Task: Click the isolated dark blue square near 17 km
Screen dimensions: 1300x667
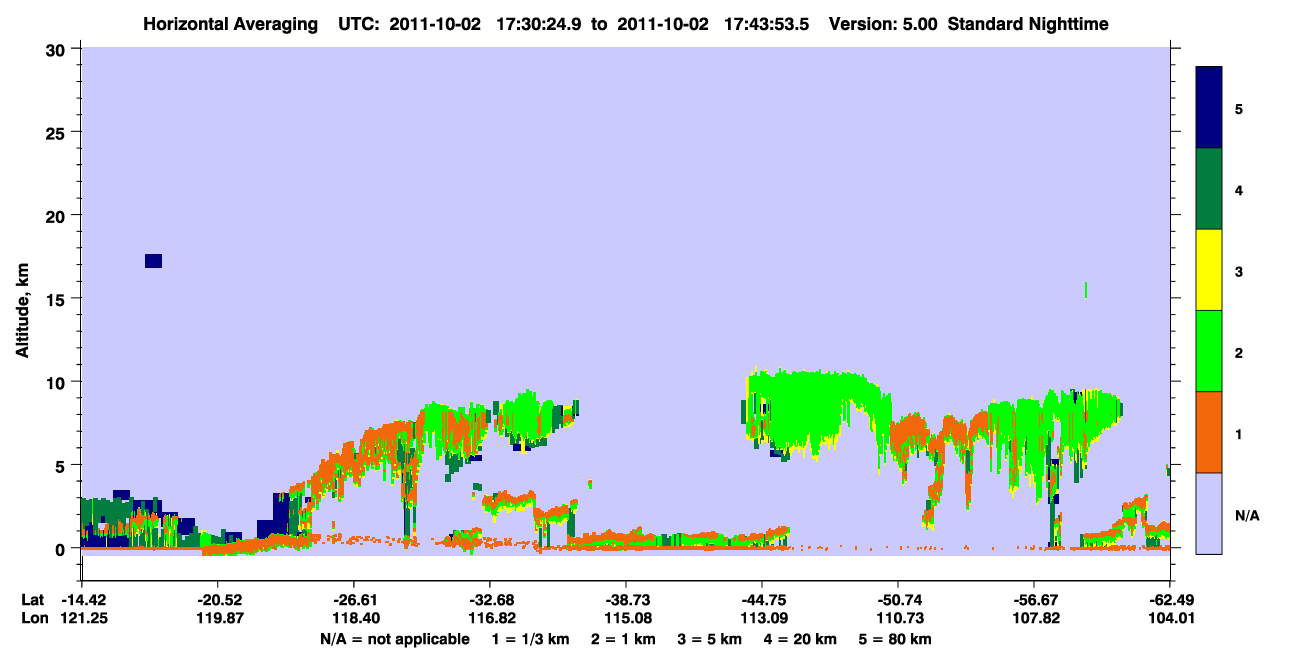Action: point(153,261)
